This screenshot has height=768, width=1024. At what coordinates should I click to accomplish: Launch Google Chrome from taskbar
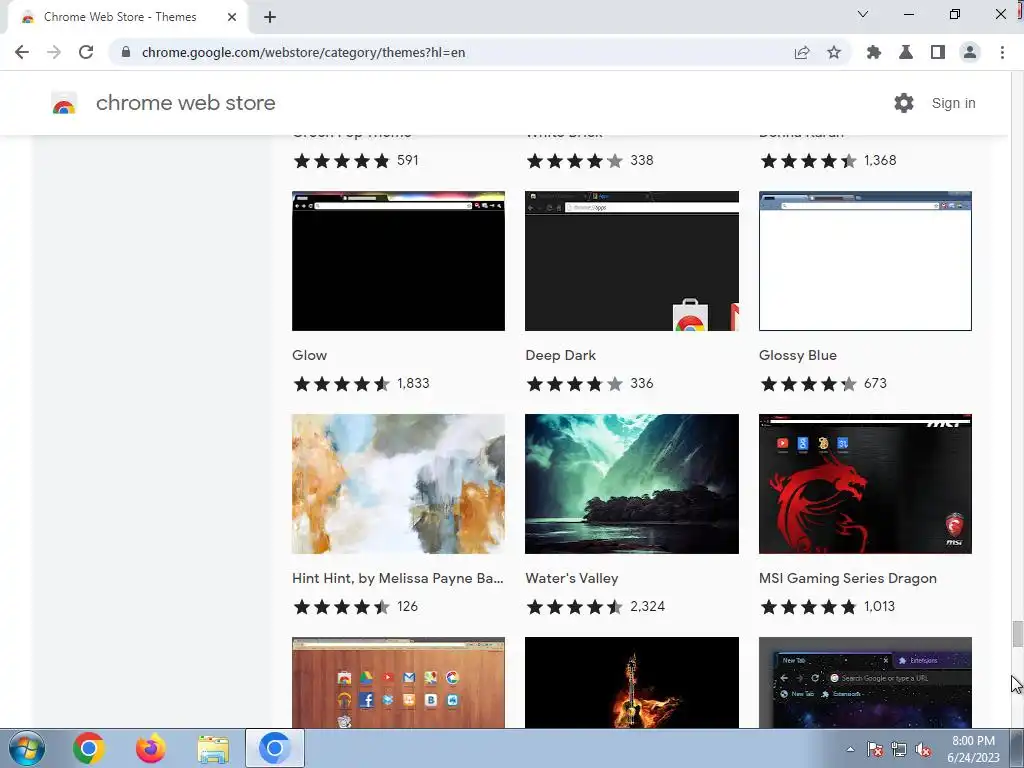[89, 748]
